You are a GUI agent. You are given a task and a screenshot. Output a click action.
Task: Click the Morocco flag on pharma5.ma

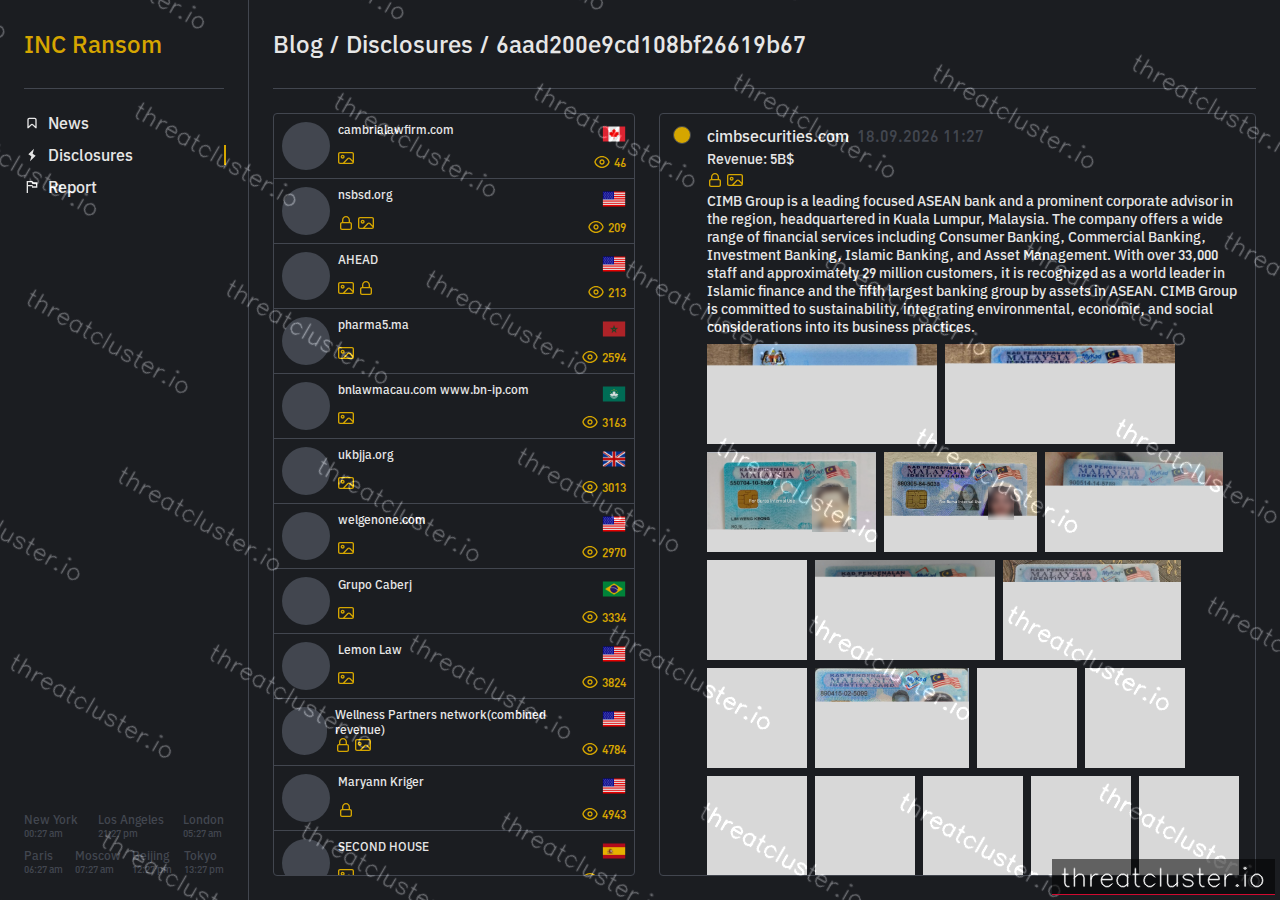click(614, 329)
